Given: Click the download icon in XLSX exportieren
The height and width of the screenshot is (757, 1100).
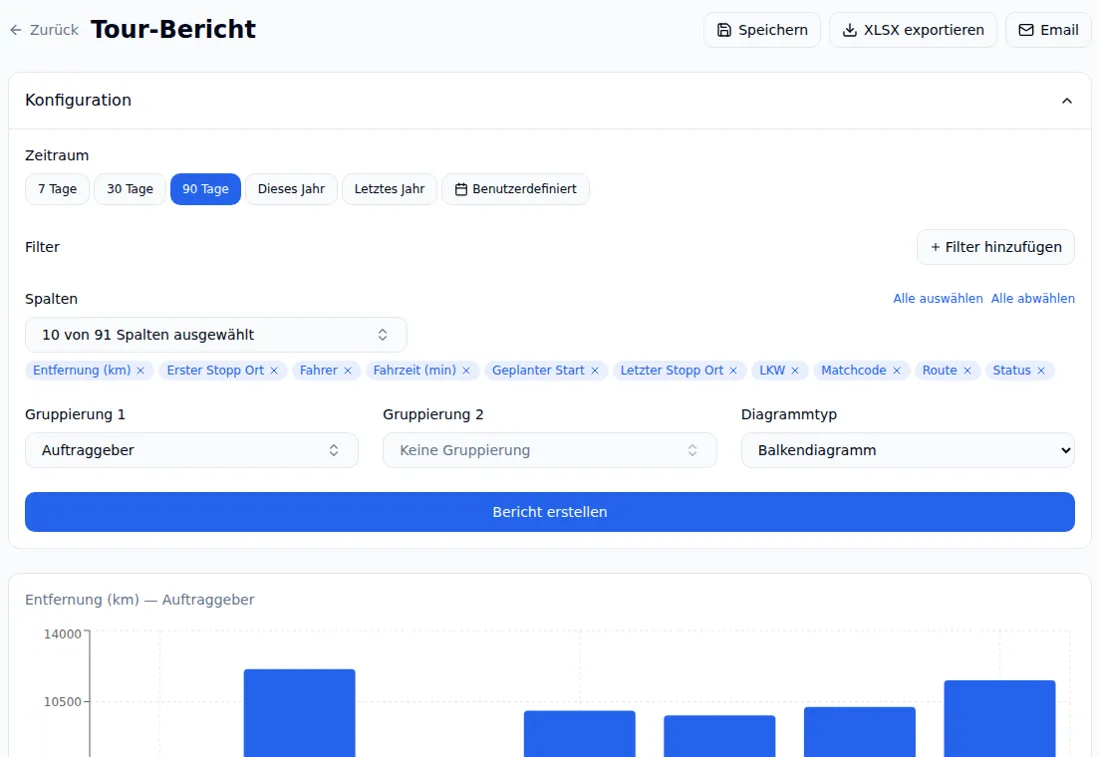Looking at the screenshot, I should pos(850,30).
